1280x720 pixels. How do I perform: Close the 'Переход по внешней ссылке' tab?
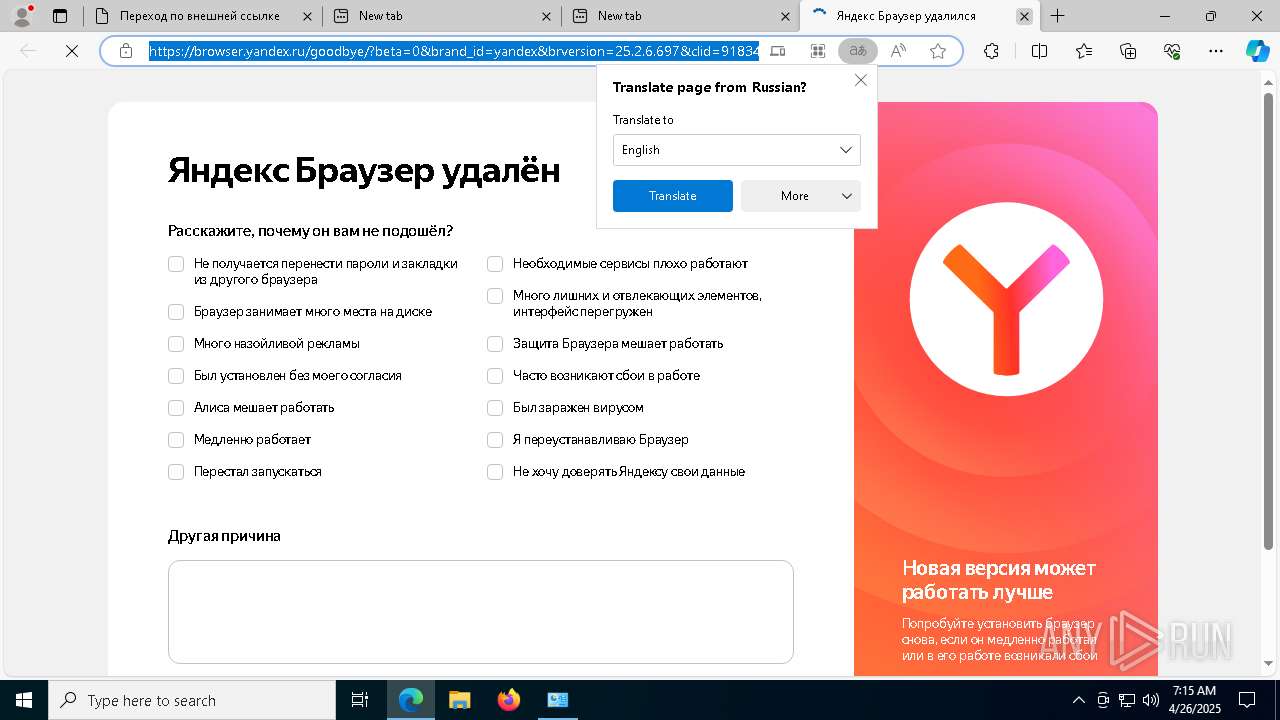307,16
